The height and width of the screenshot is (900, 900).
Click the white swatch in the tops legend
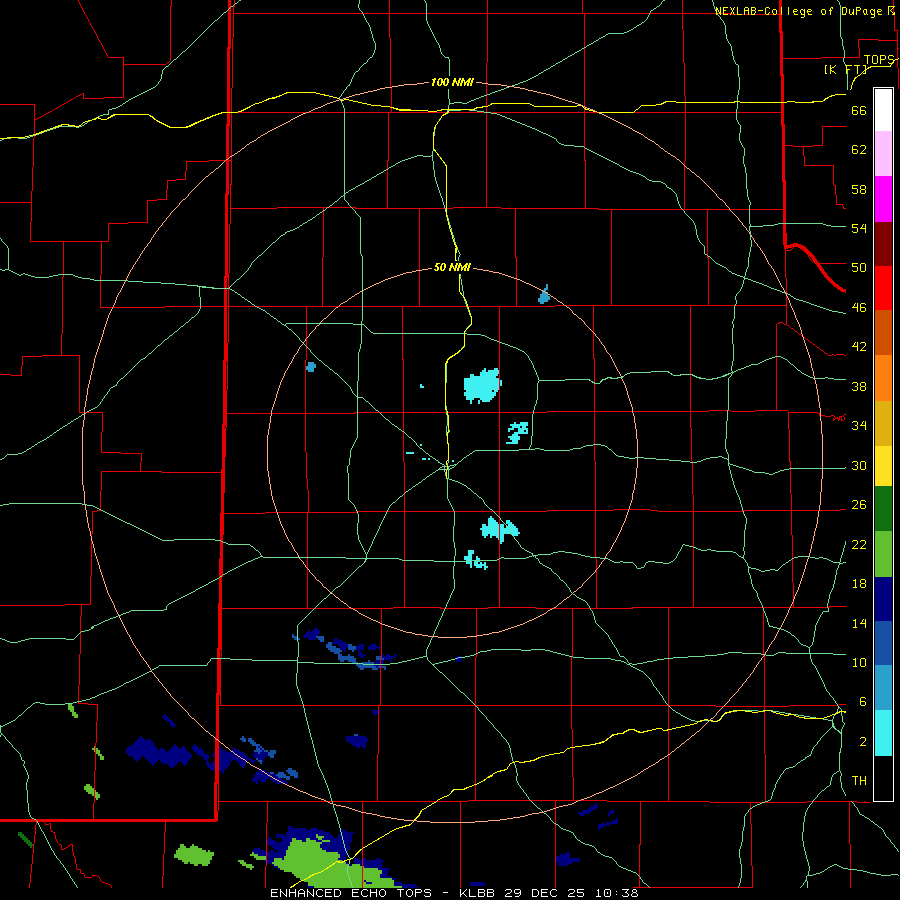click(x=883, y=110)
